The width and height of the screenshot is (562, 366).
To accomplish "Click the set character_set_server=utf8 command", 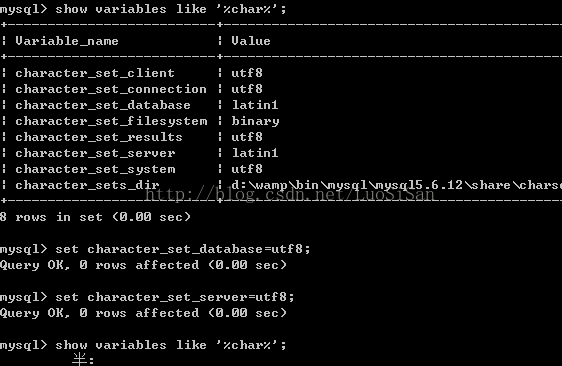I will coord(175,297).
